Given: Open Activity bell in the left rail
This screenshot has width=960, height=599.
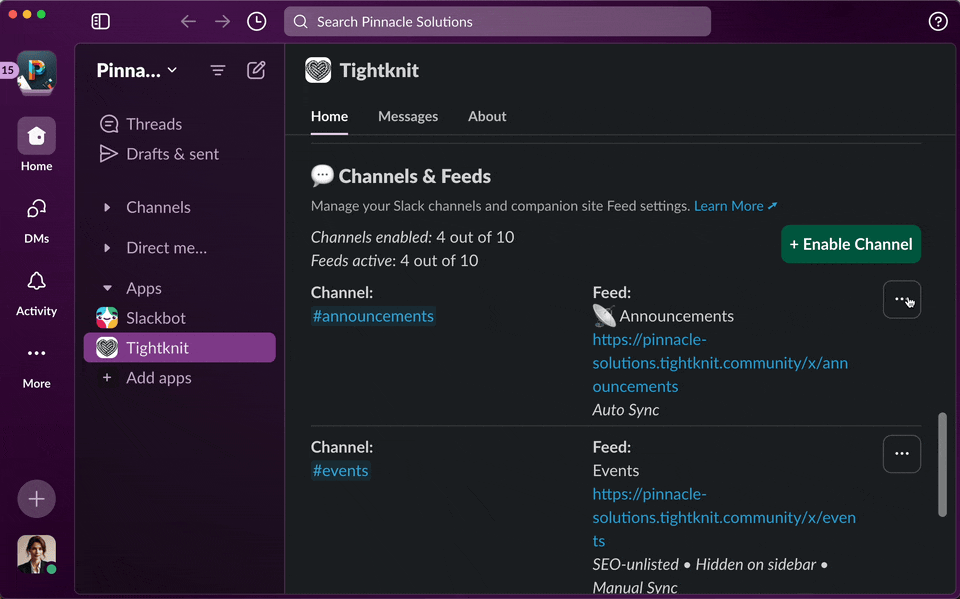Looking at the screenshot, I should click(37, 293).
